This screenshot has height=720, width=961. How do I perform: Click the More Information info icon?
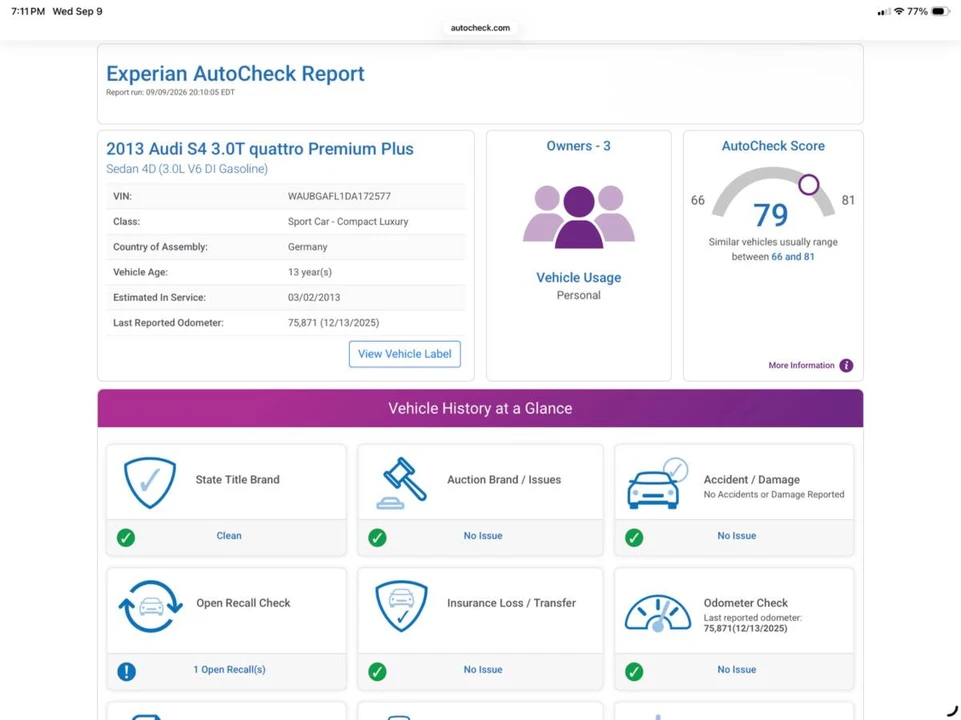pyautogui.click(x=846, y=365)
